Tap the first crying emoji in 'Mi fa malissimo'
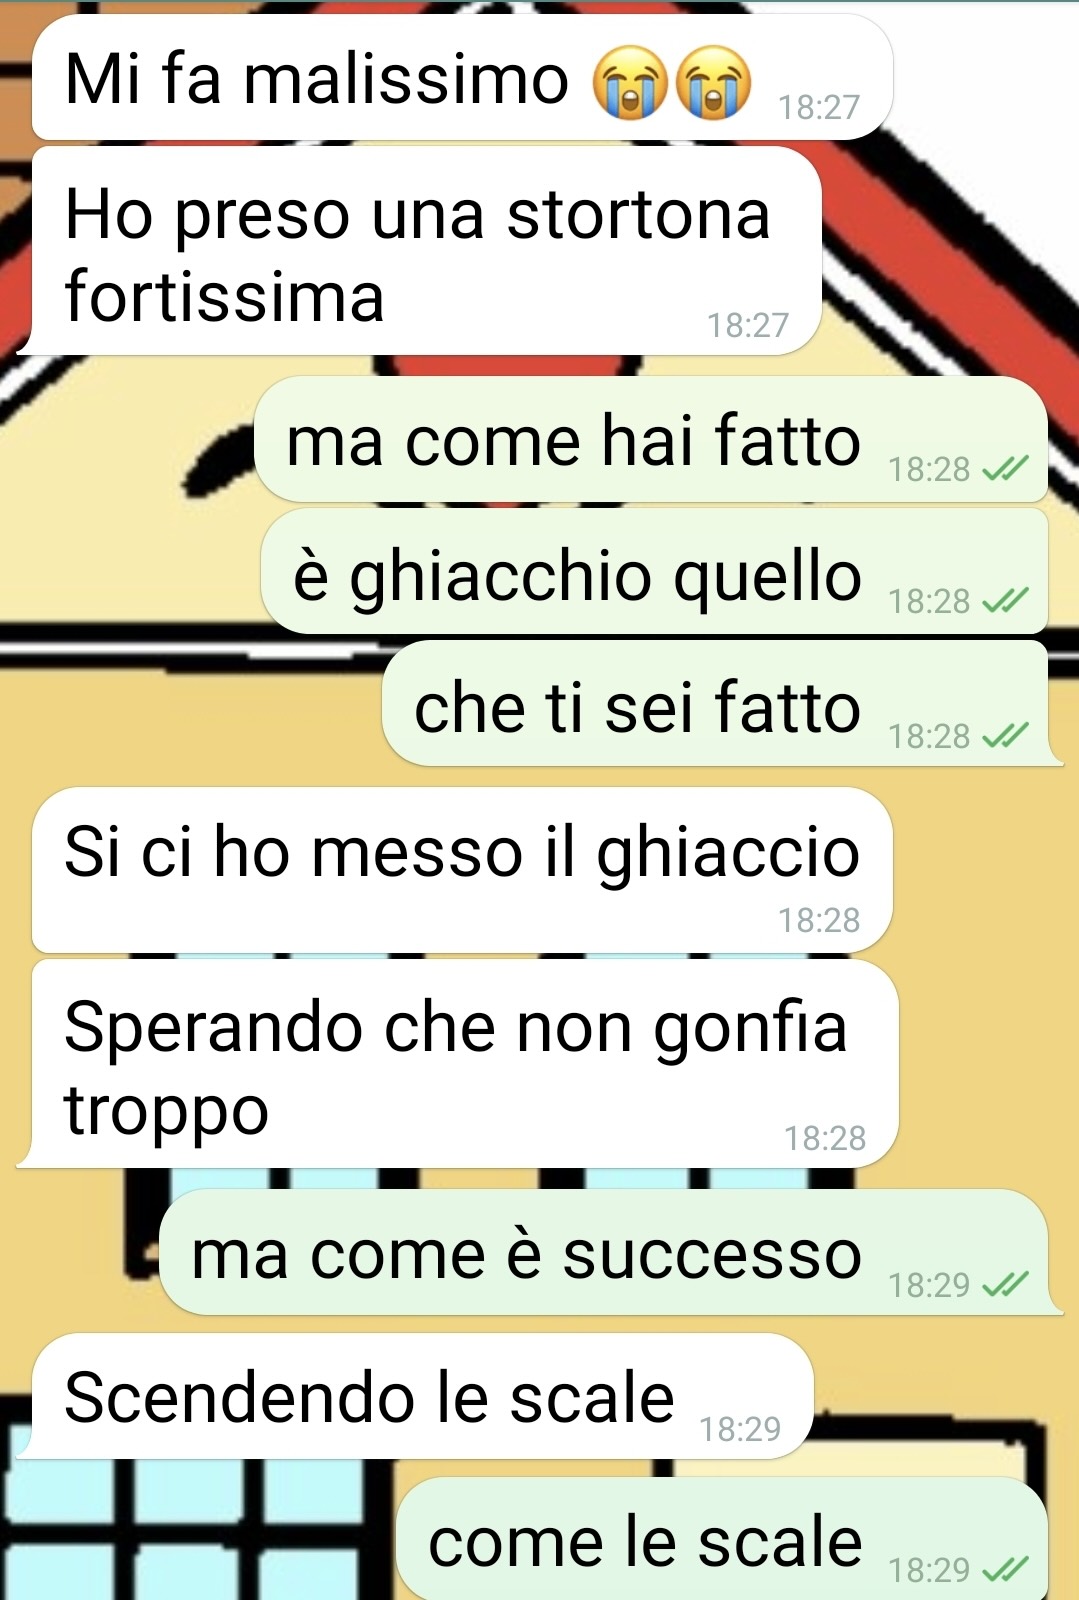The height and width of the screenshot is (1600, 1079). point(629,83)
